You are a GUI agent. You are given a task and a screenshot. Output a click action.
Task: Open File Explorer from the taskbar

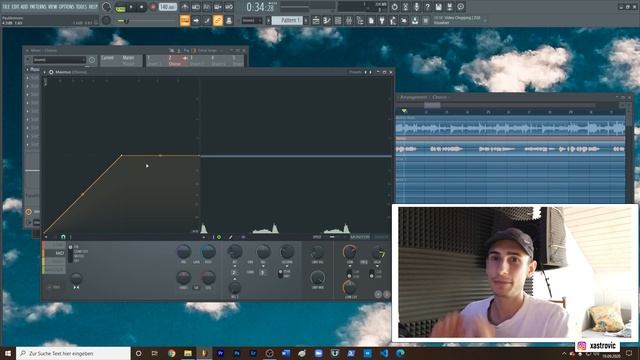pyautogui.click(x=188, y=353)
